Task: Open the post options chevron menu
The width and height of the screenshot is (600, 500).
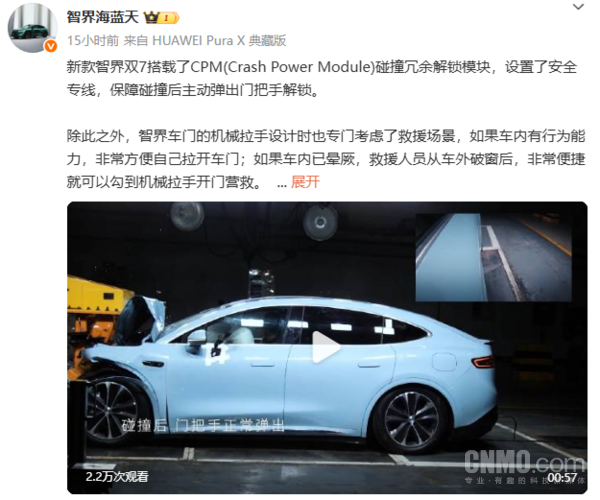Action: tap(578, 7)
